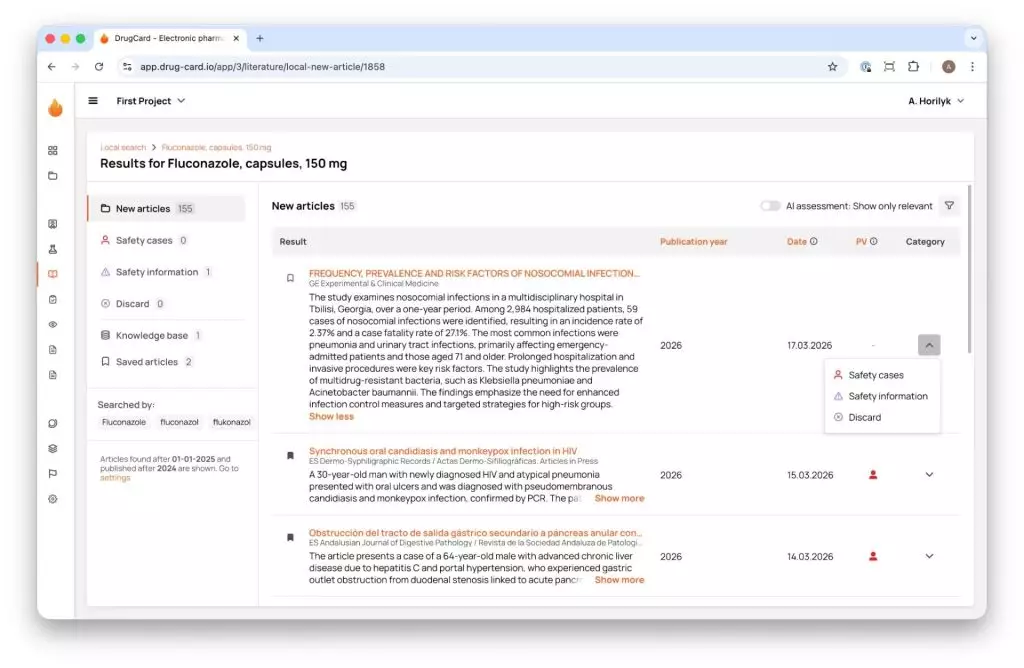Toggle AI assessment show only relevant
1024x668 pixels.
click(770, 206)
